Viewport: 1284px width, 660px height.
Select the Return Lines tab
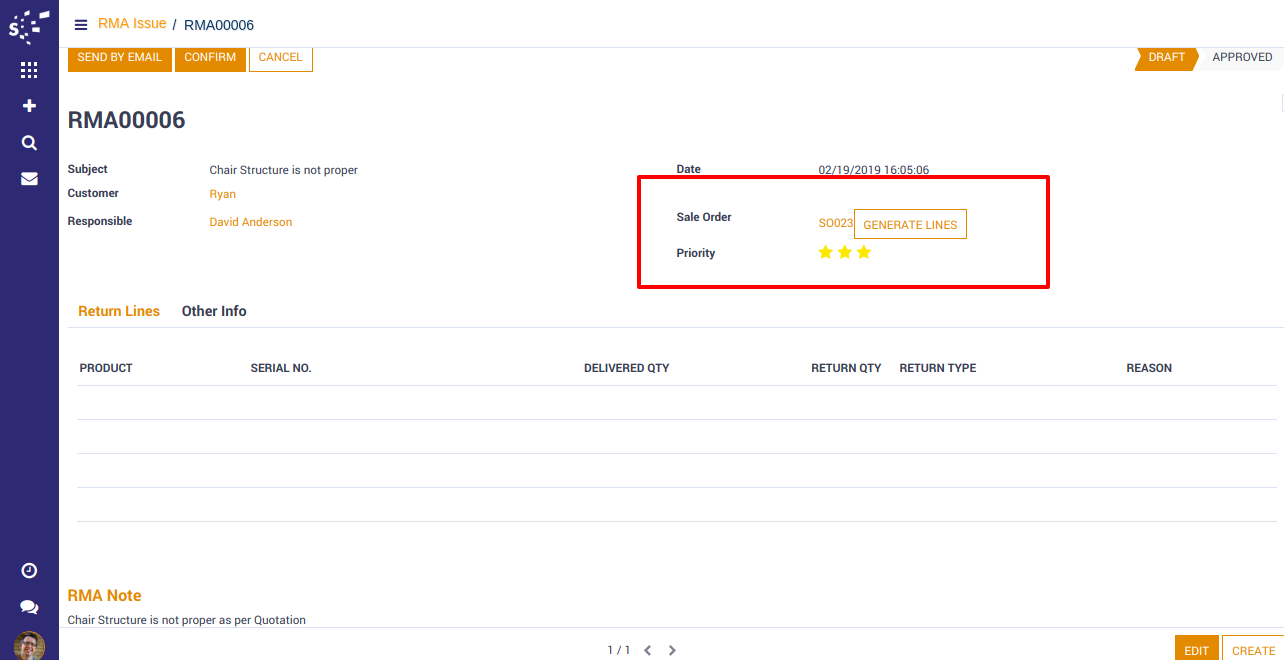pos(119,311)
